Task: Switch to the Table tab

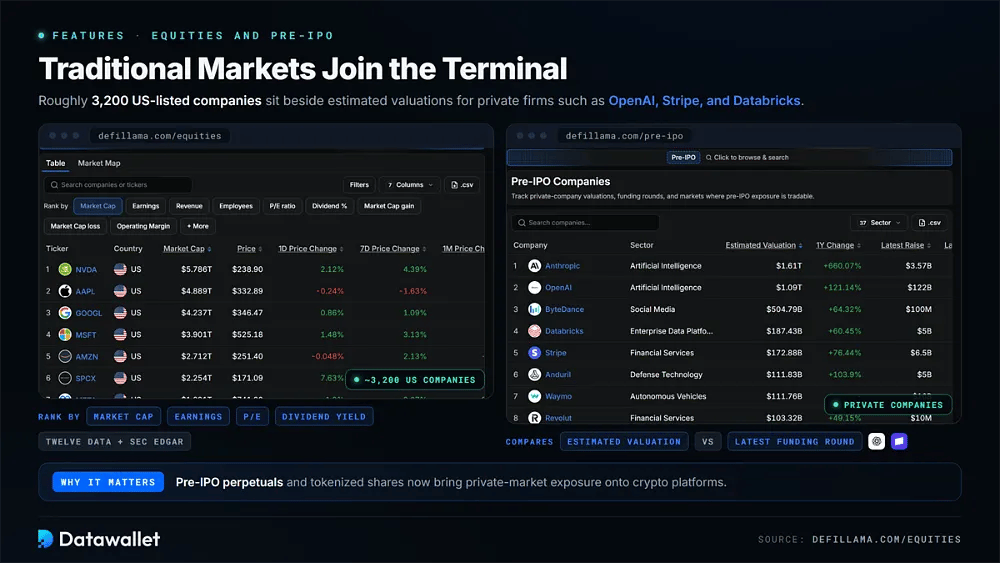Action: pos(55,163)
